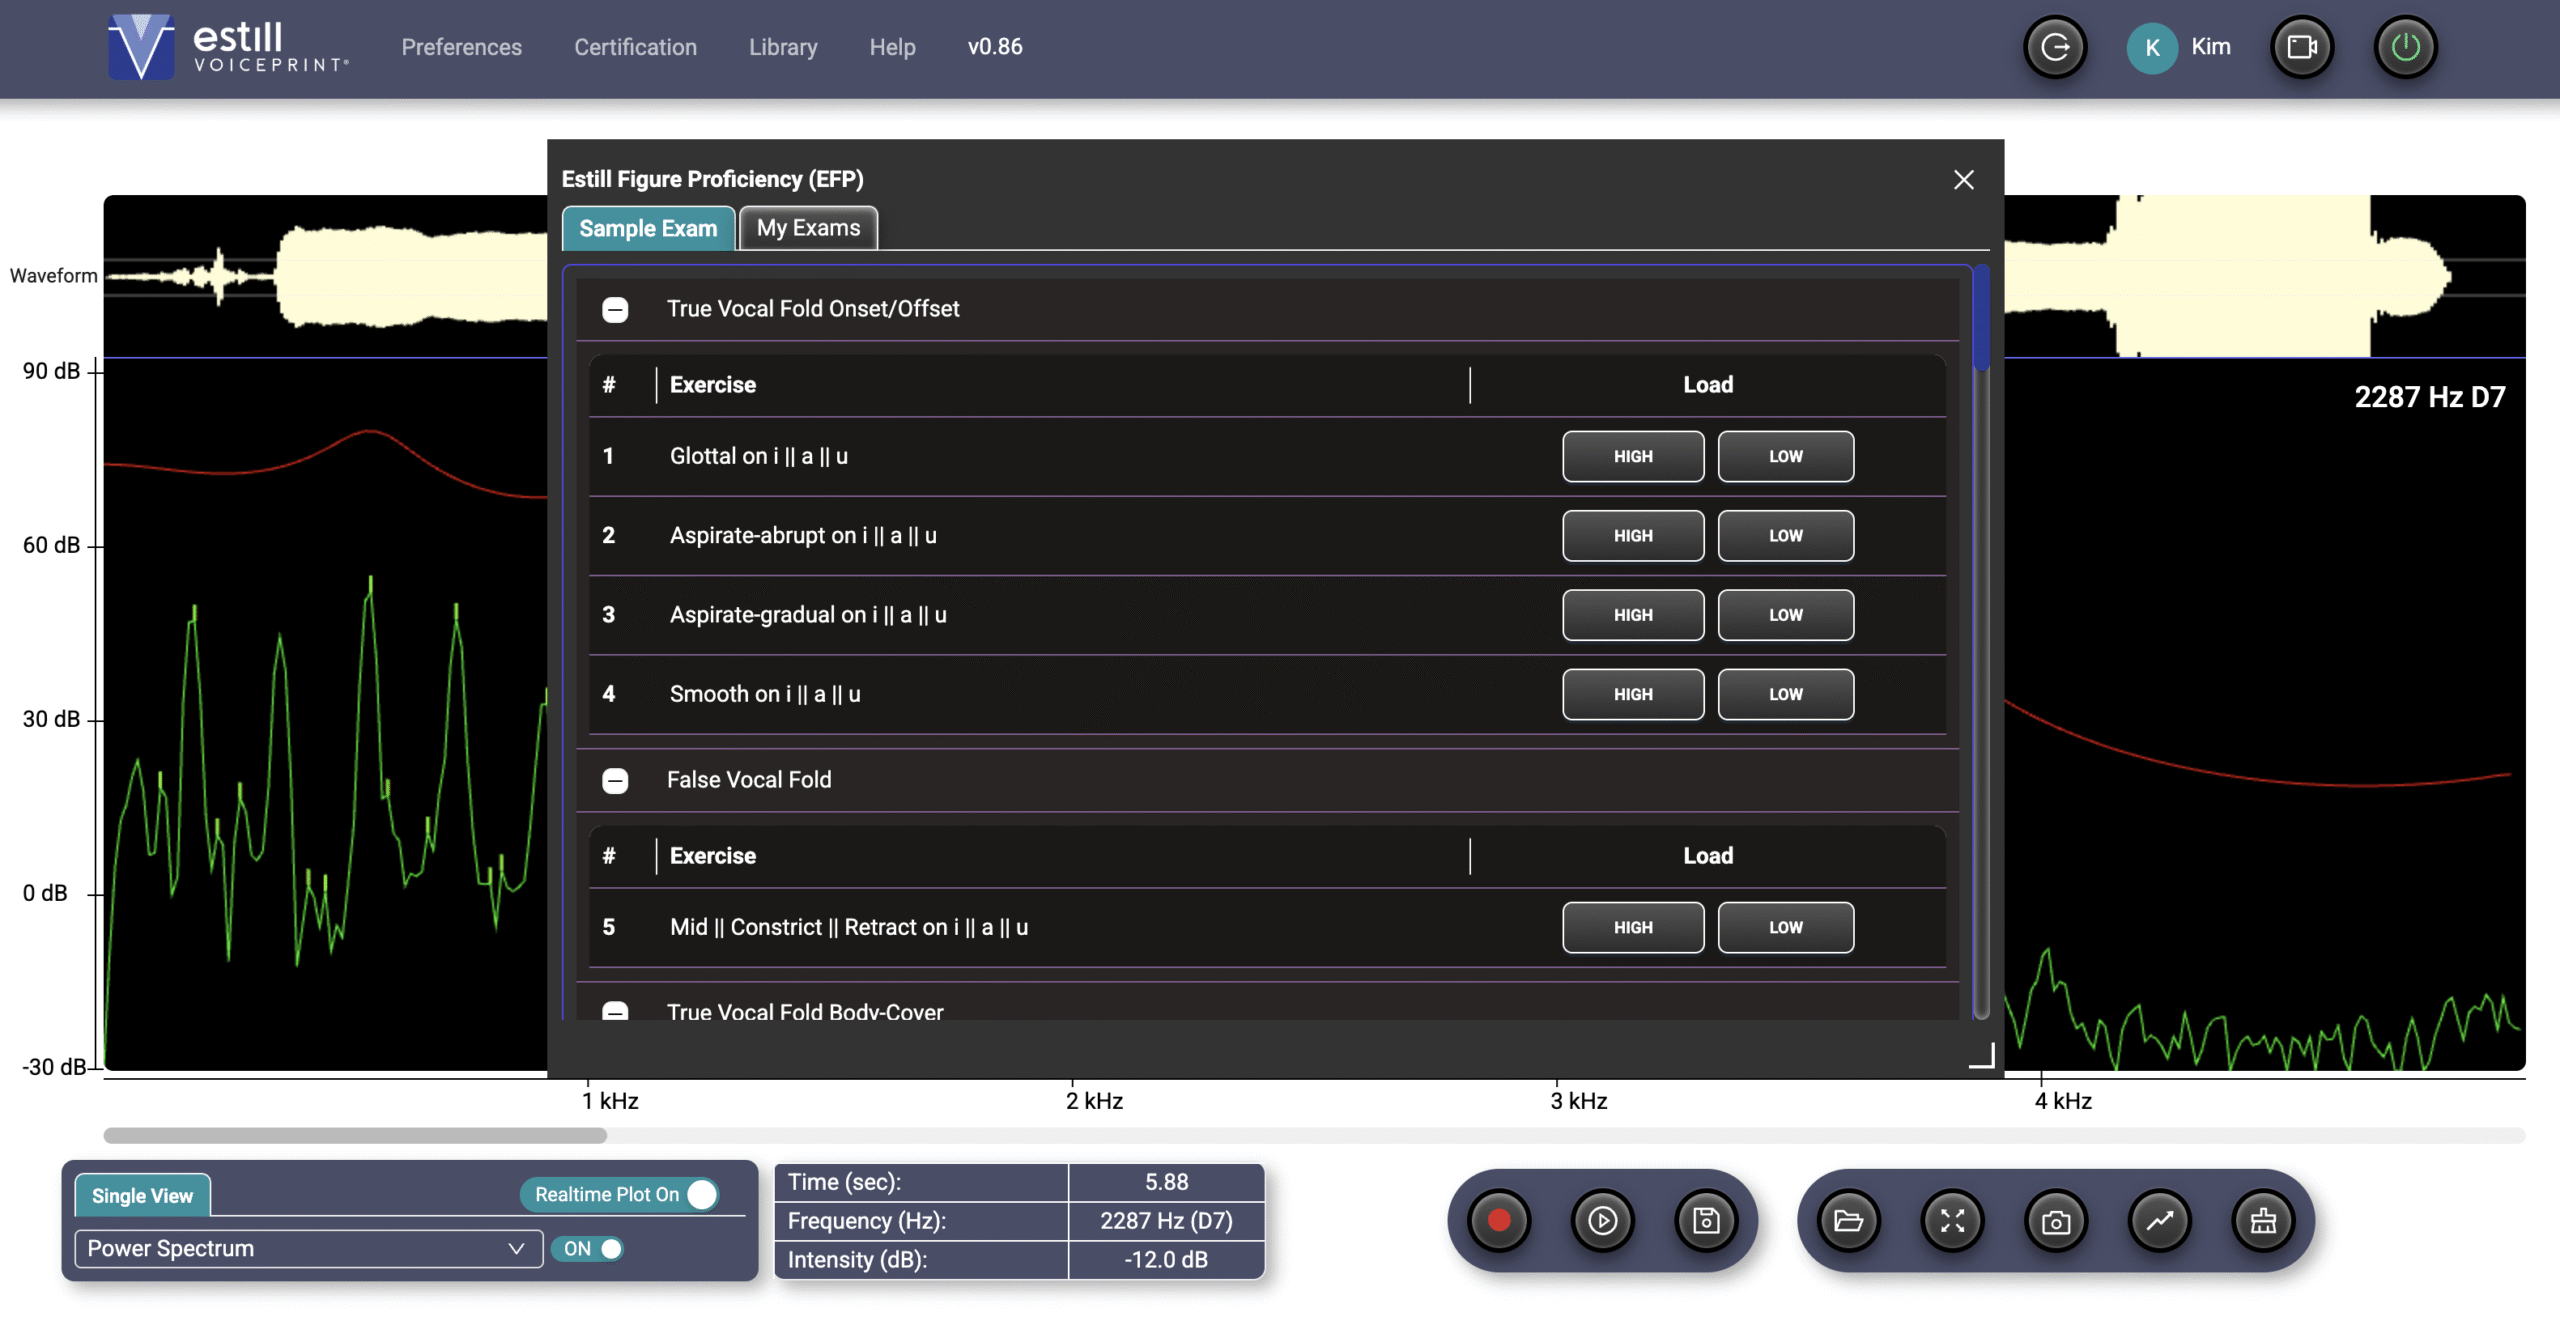
Task: Play back the recording
Action: [x=1603, y=1220]
